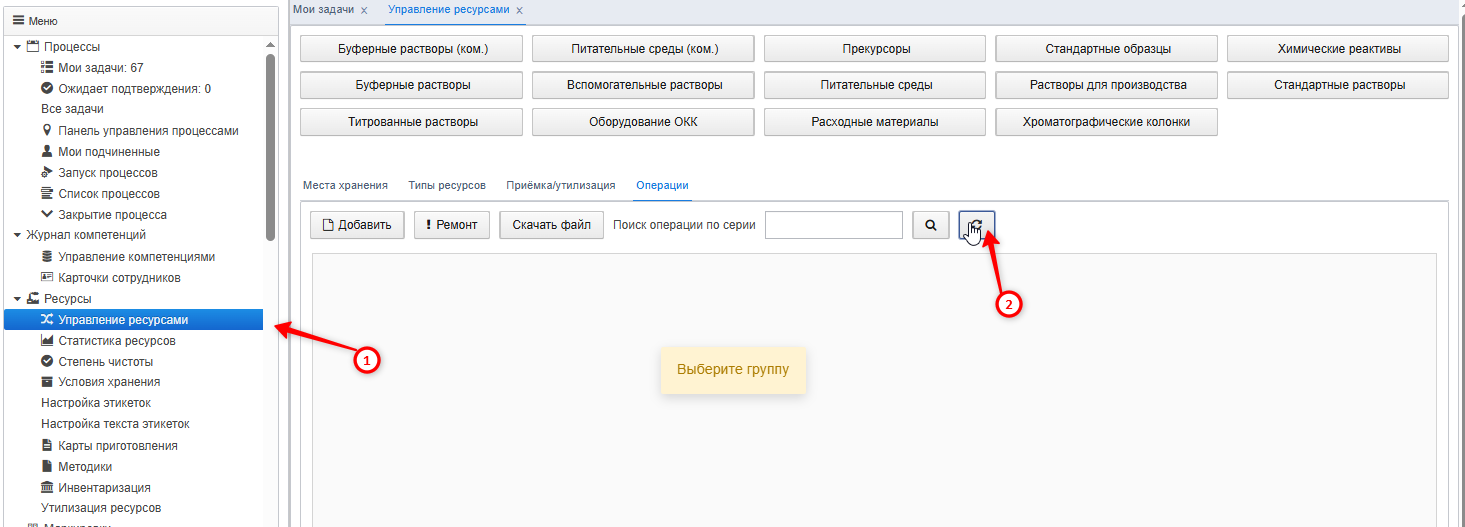
Task: Choose group Буферные растворы (ком.)
Action: coord(412,49)
